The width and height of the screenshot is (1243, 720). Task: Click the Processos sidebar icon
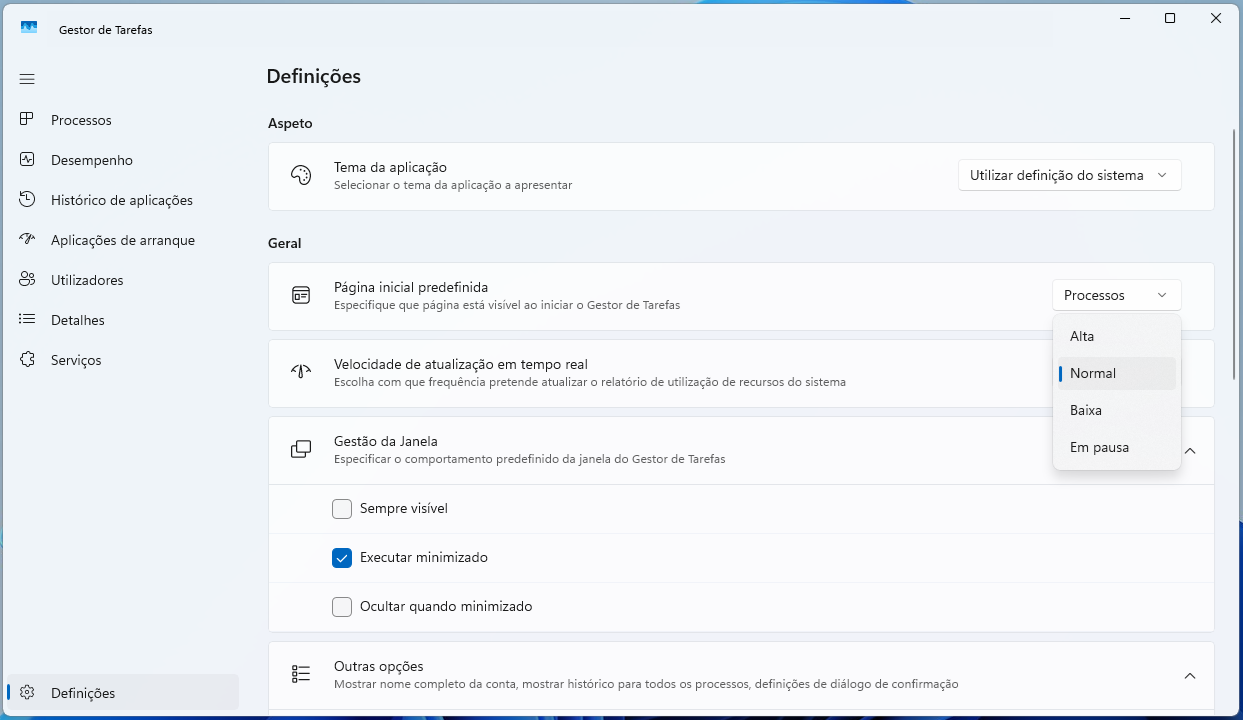pos(27,119)
